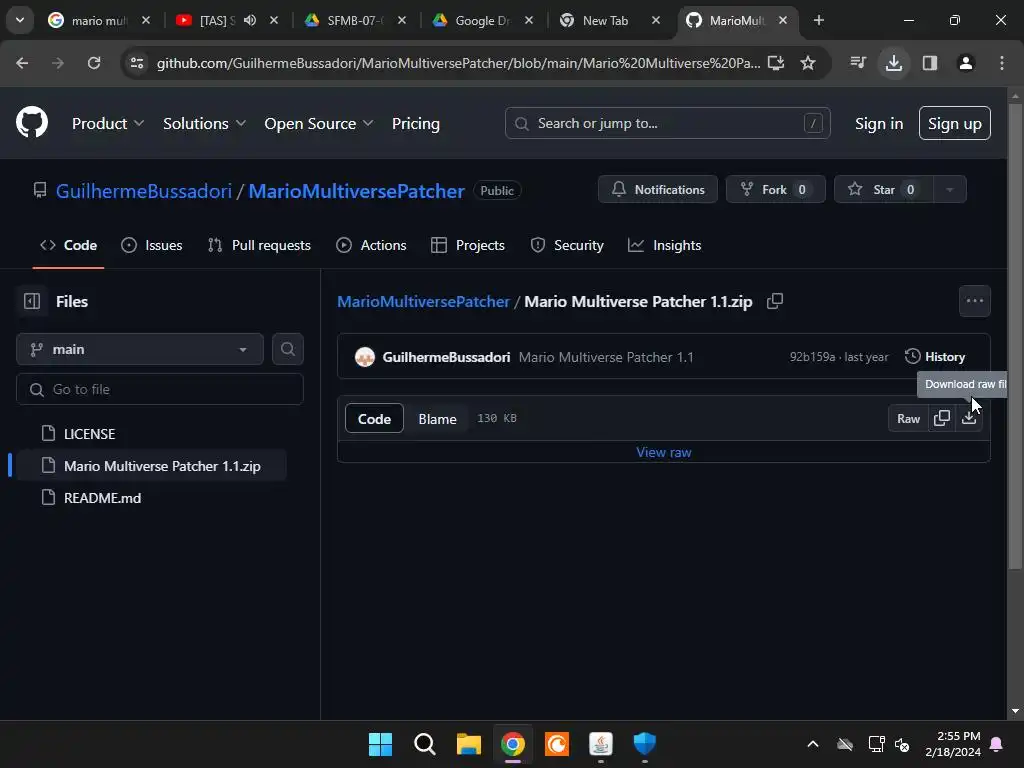Click the Notifications button
Screen dimensions: 1024x768
pyautogui.click(x=658, y=189)
